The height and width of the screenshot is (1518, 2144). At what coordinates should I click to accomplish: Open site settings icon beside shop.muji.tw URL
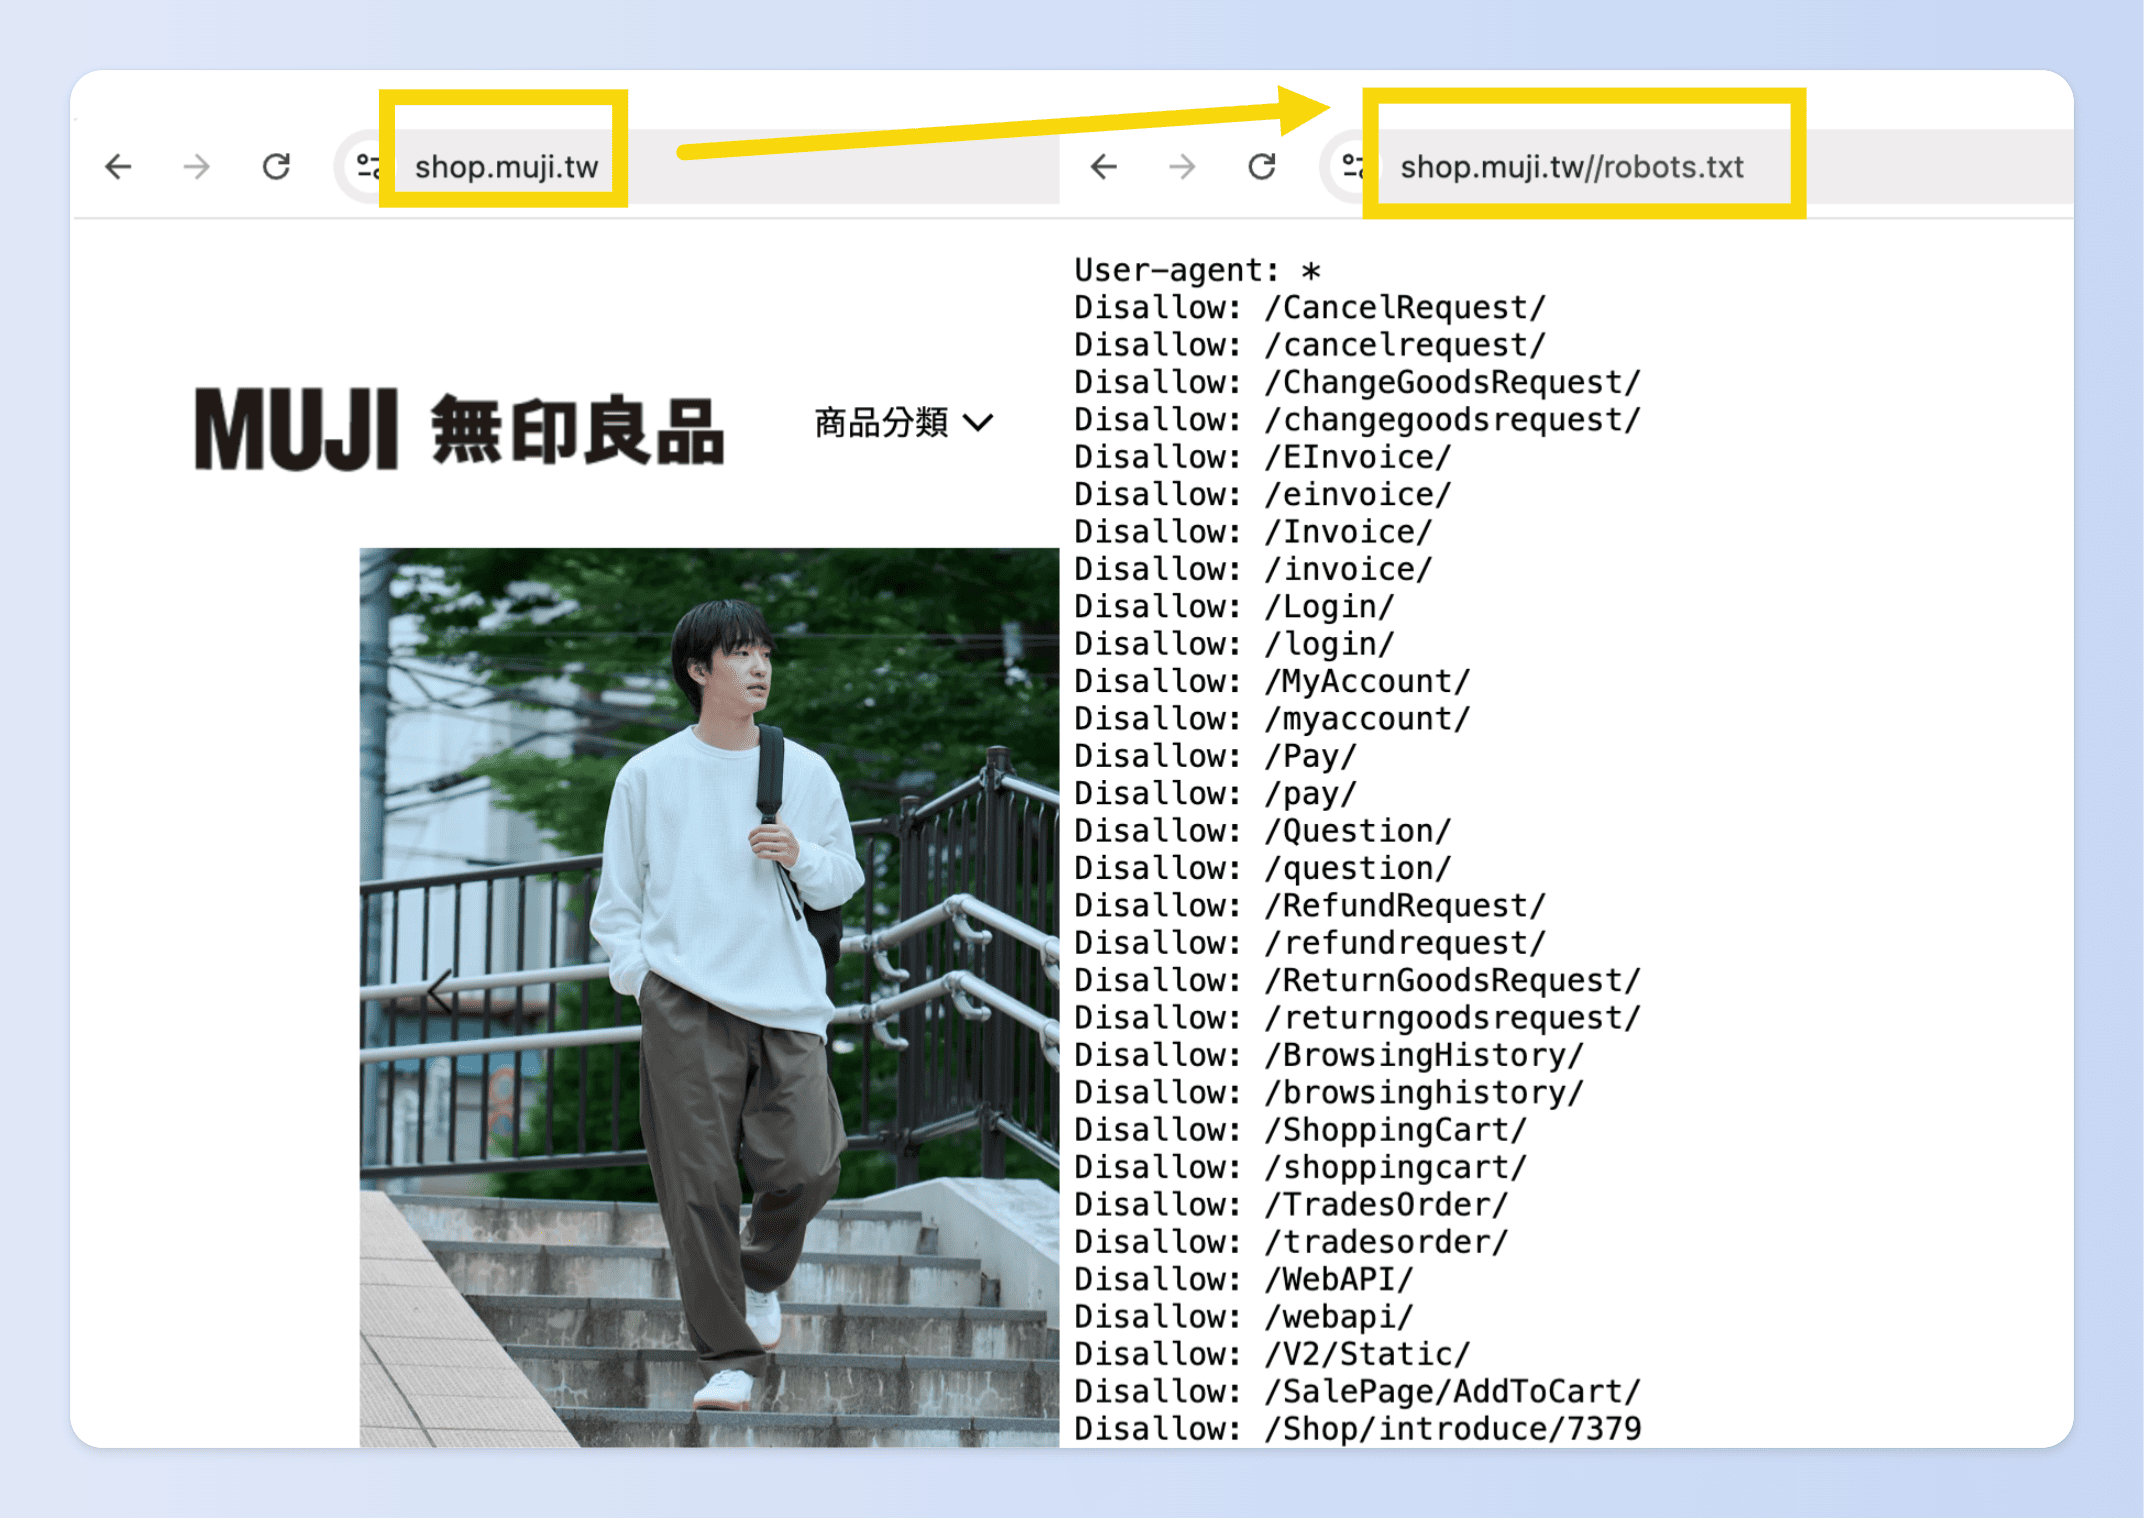tap(365, 167)
